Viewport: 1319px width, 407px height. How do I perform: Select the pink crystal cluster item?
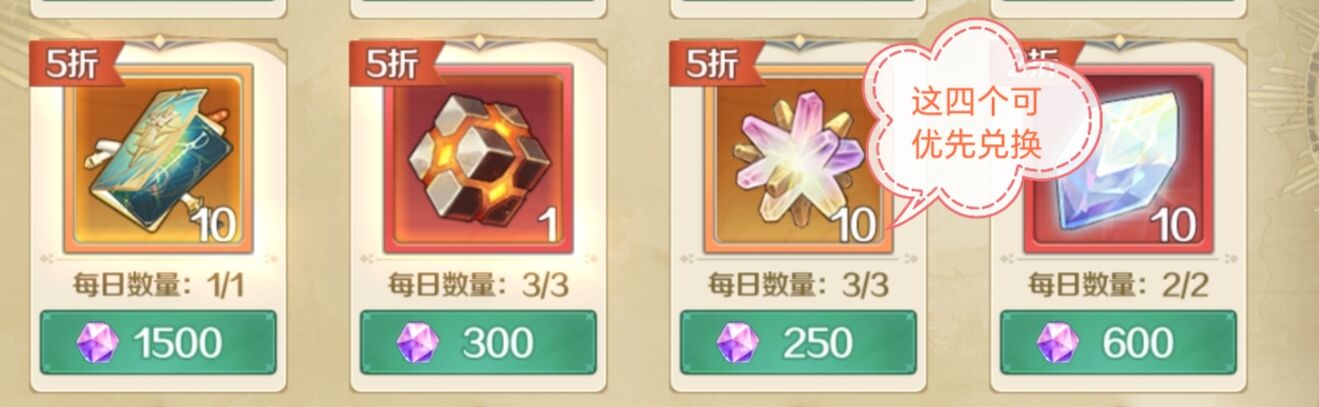[798, 160]
